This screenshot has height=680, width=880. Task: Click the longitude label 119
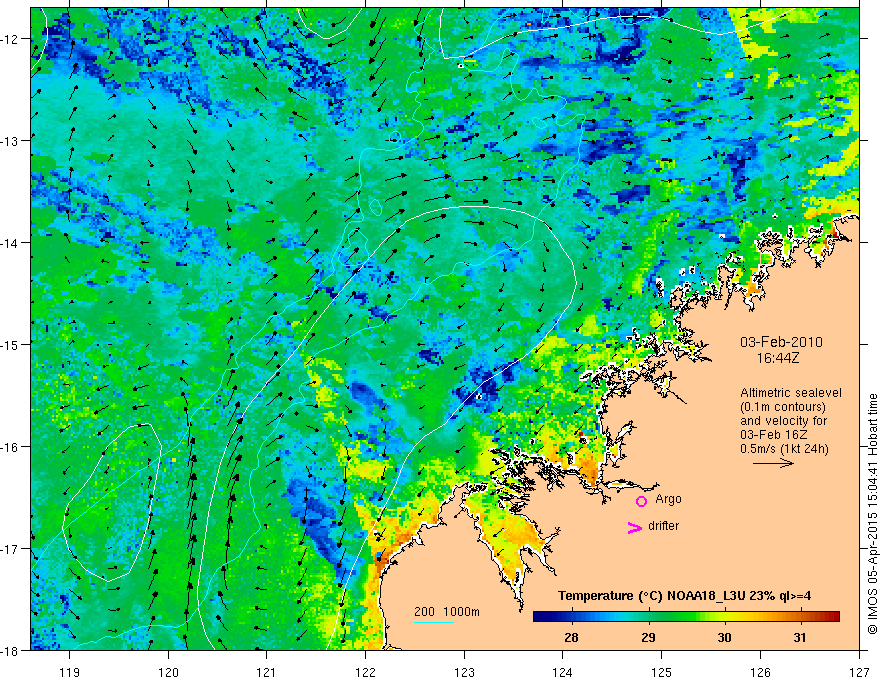(70, 673)
